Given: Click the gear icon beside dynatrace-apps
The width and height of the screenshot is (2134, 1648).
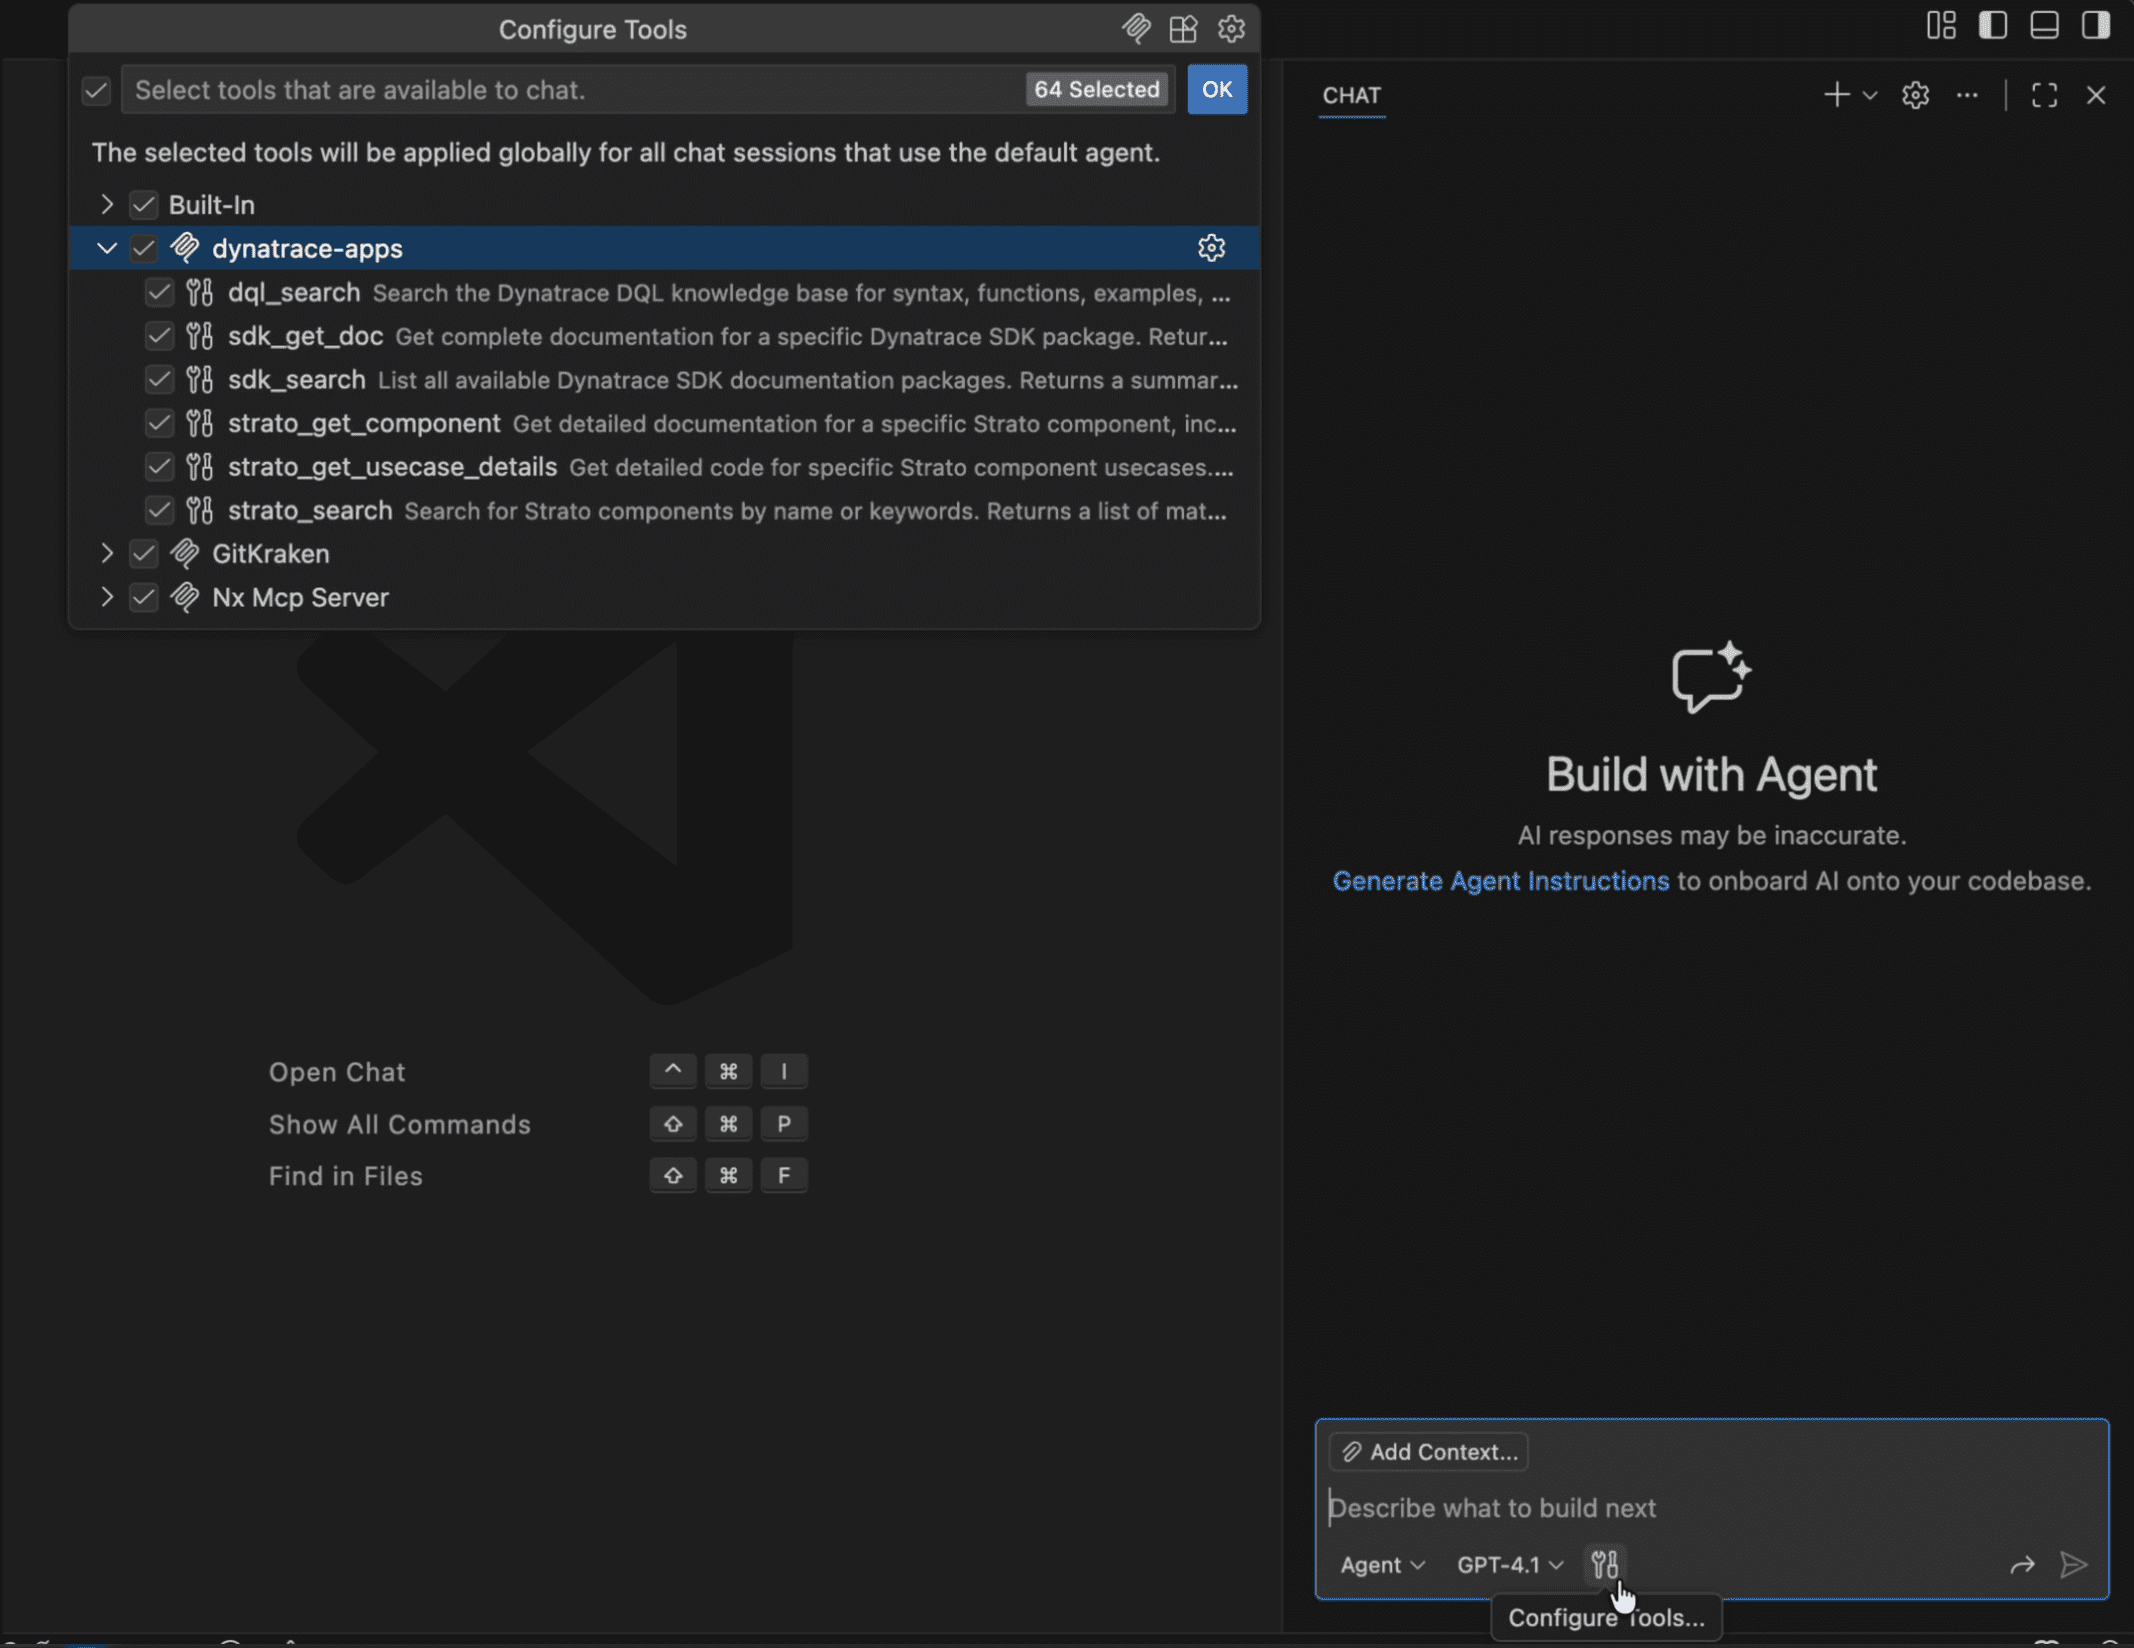Looking at the screenshot, I should click(x=1211, y=248).
